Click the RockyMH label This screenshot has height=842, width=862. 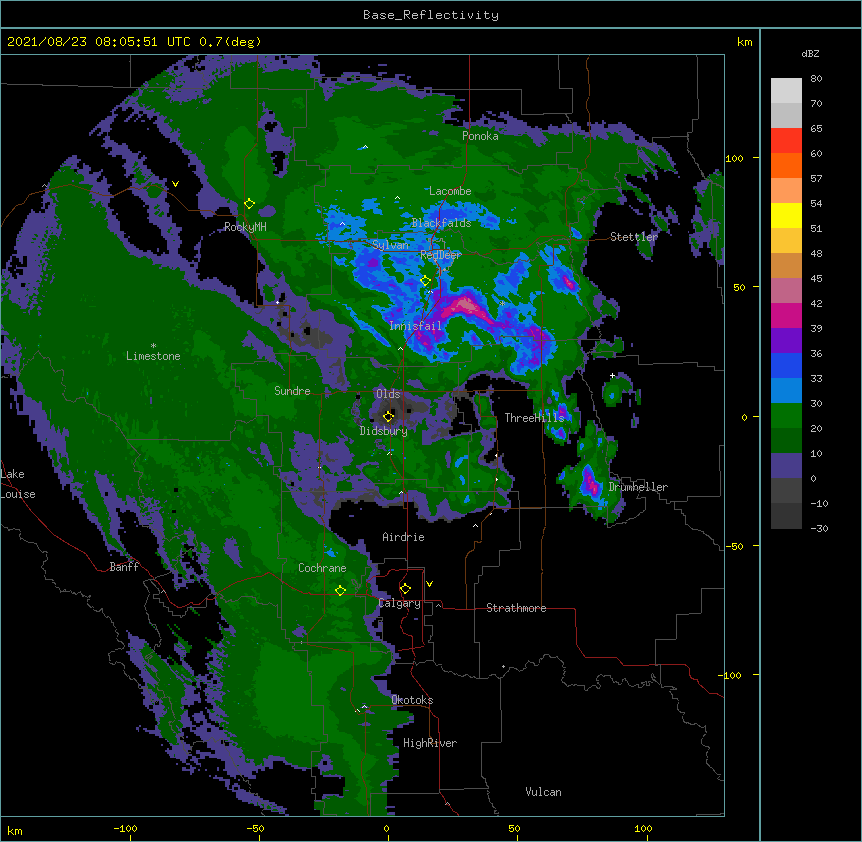245,227
